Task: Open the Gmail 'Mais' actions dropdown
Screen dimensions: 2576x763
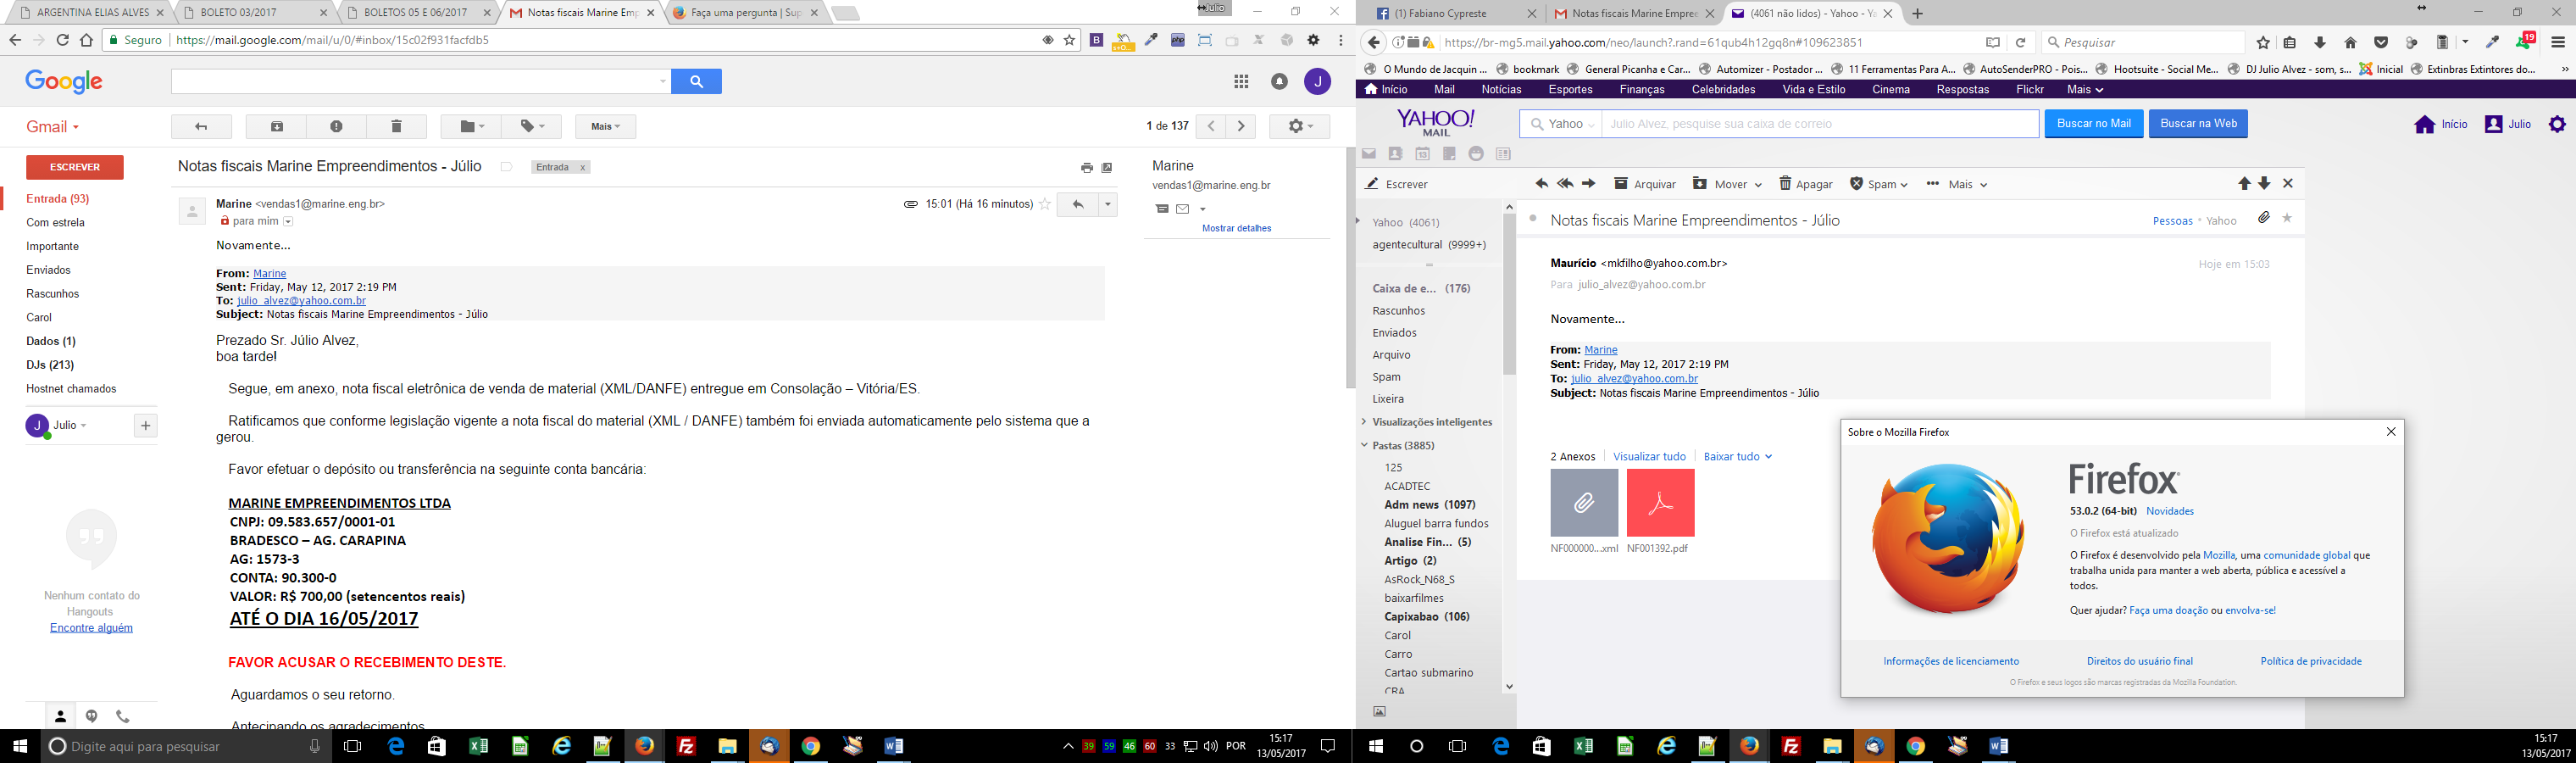Action: coord(606,126)
